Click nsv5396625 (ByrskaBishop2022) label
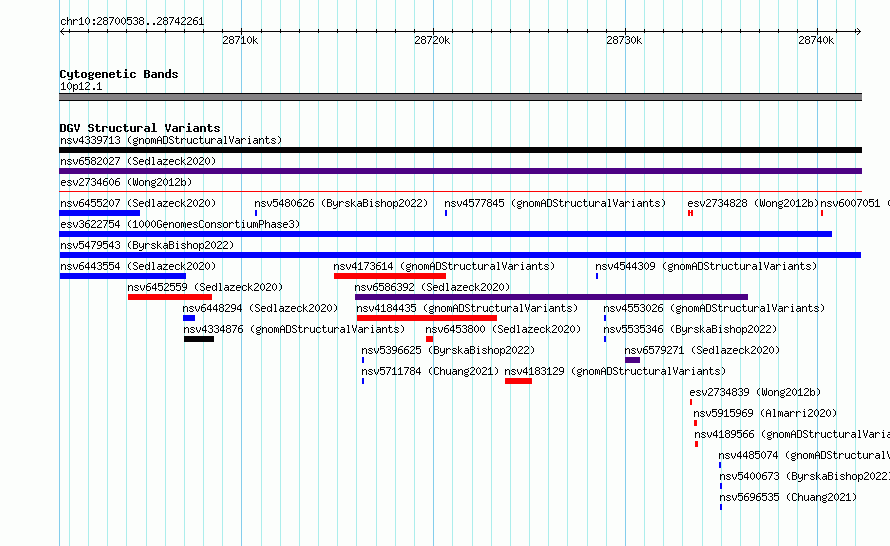The image size is (890, 546). click(448, 350)
